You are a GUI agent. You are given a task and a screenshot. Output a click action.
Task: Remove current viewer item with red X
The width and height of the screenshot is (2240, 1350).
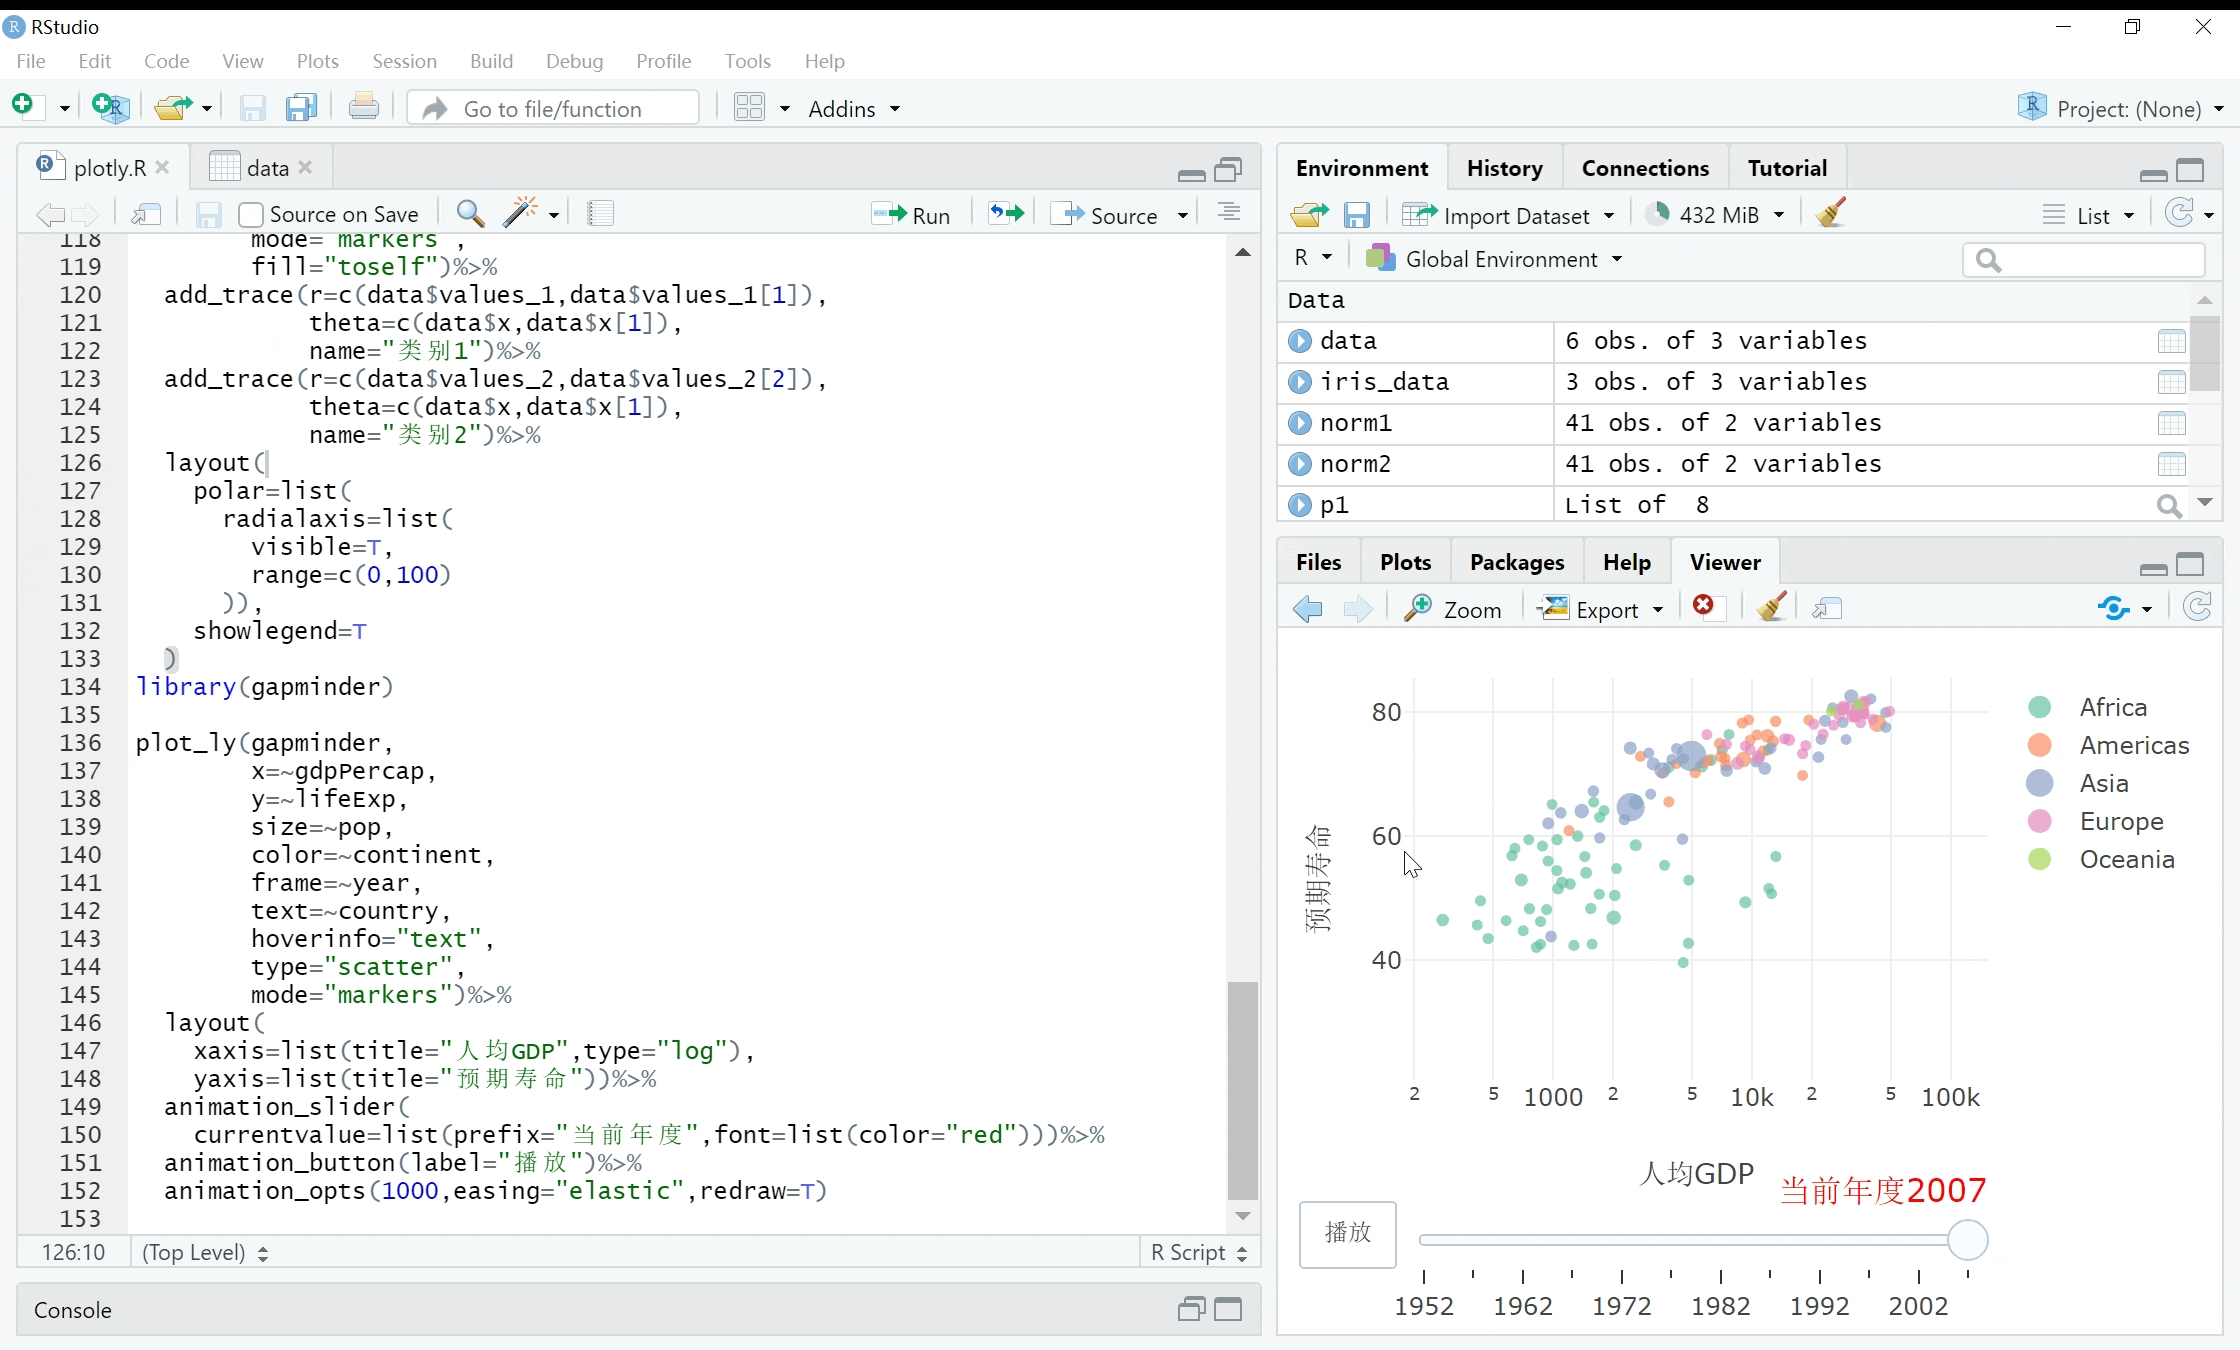click(1704, 607)
